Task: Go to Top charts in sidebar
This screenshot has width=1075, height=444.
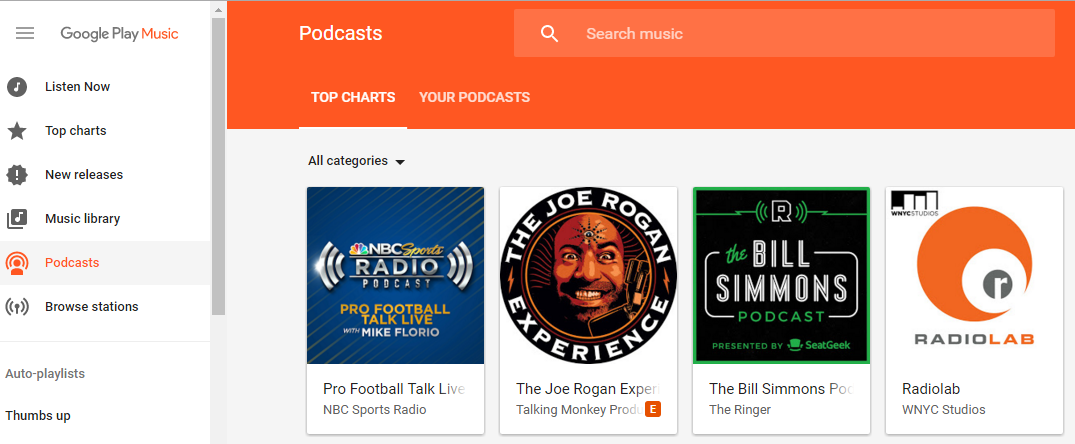Action: tap(106, 131)
